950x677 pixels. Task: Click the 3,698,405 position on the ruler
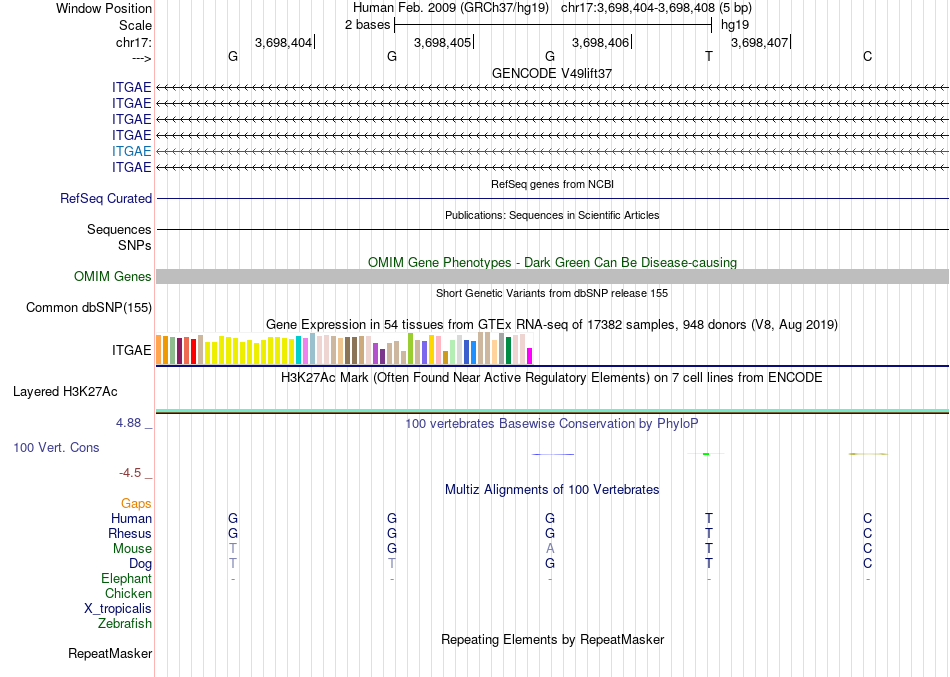click(442, 42)
